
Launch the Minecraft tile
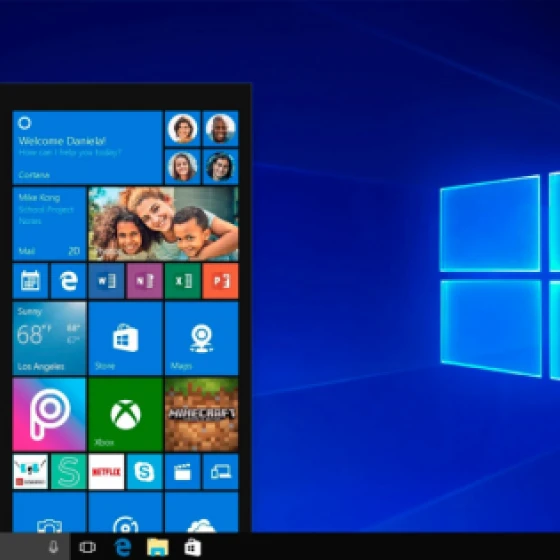coord(201,414)
